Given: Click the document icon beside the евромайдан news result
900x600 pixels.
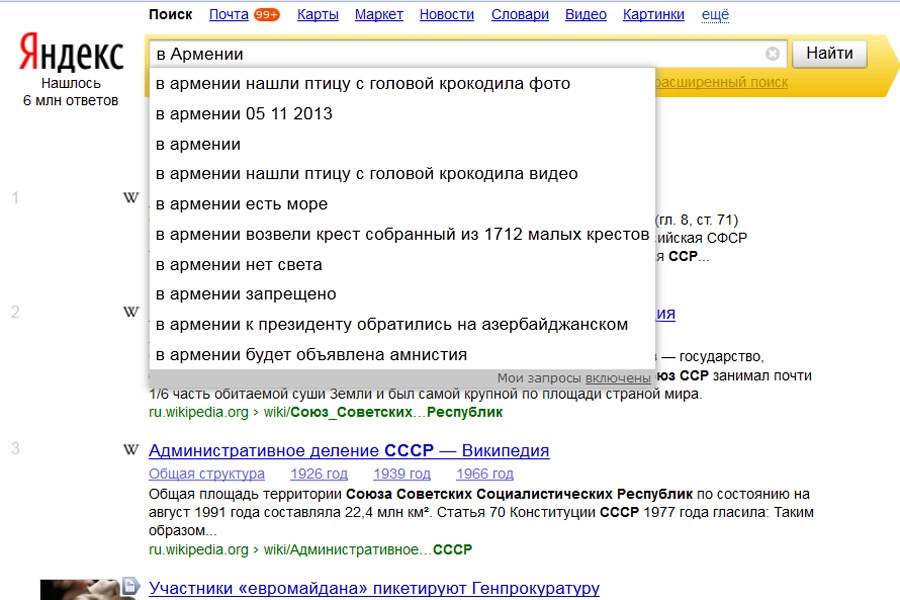Looking at the screenshot, I should 130,586.
